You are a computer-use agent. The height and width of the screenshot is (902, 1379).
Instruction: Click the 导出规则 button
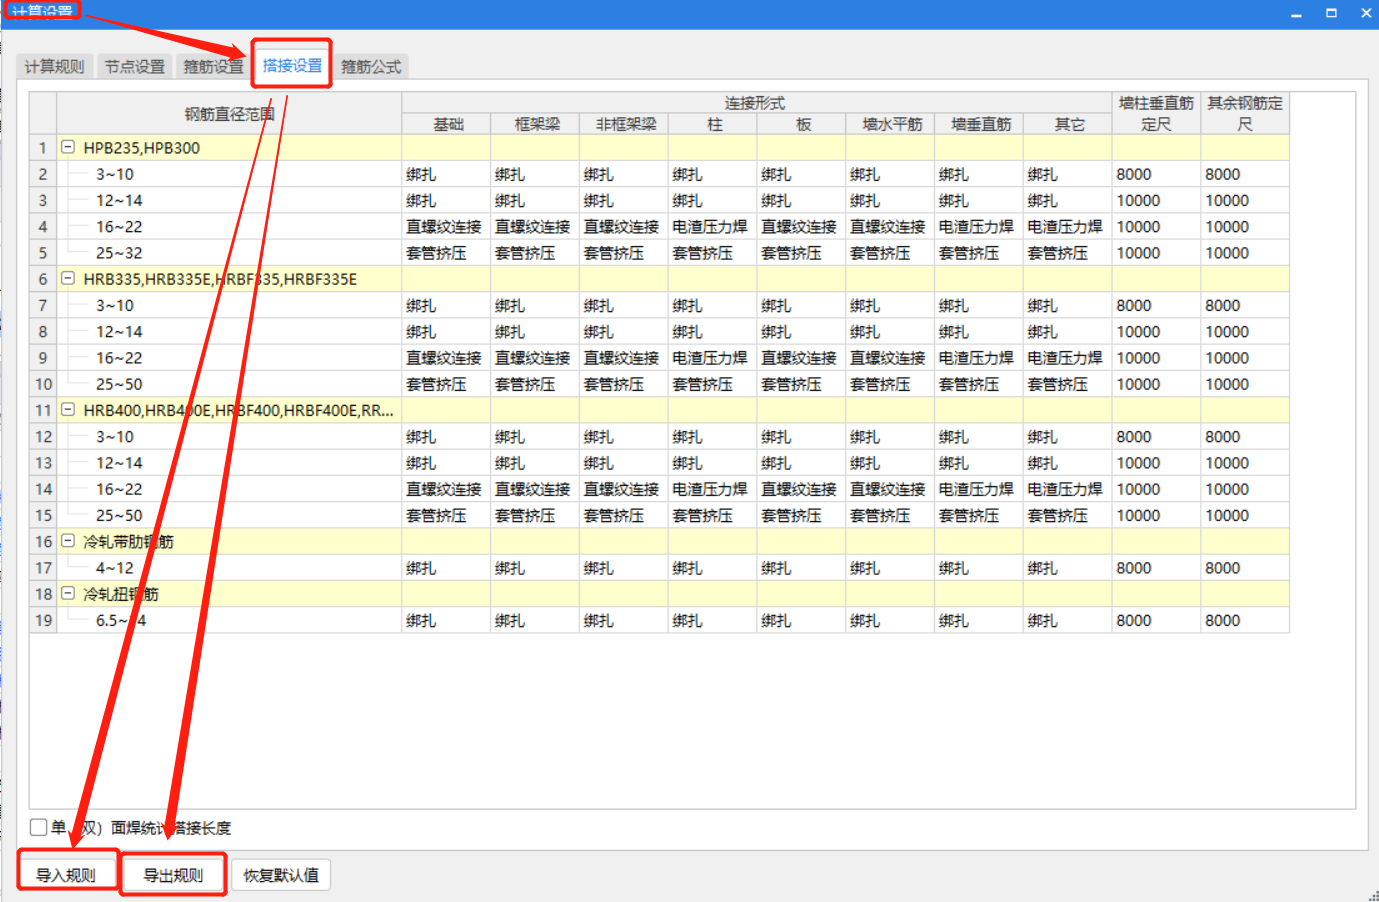(173, 875)
